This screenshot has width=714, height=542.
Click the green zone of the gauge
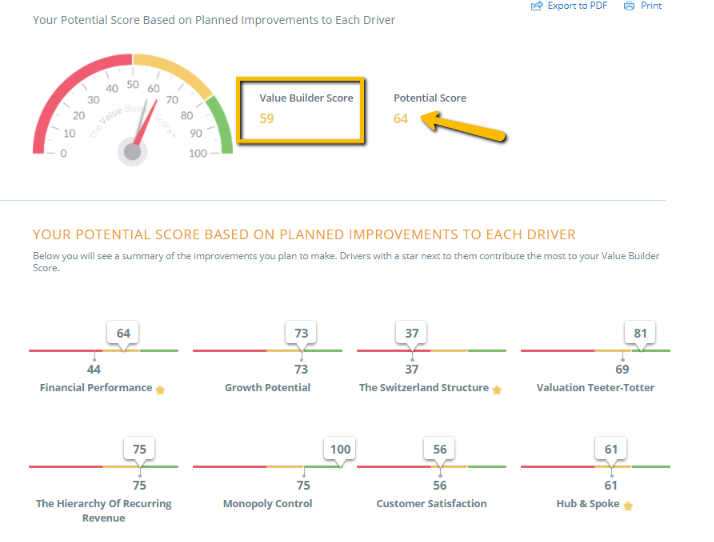(x=222, y=125)
